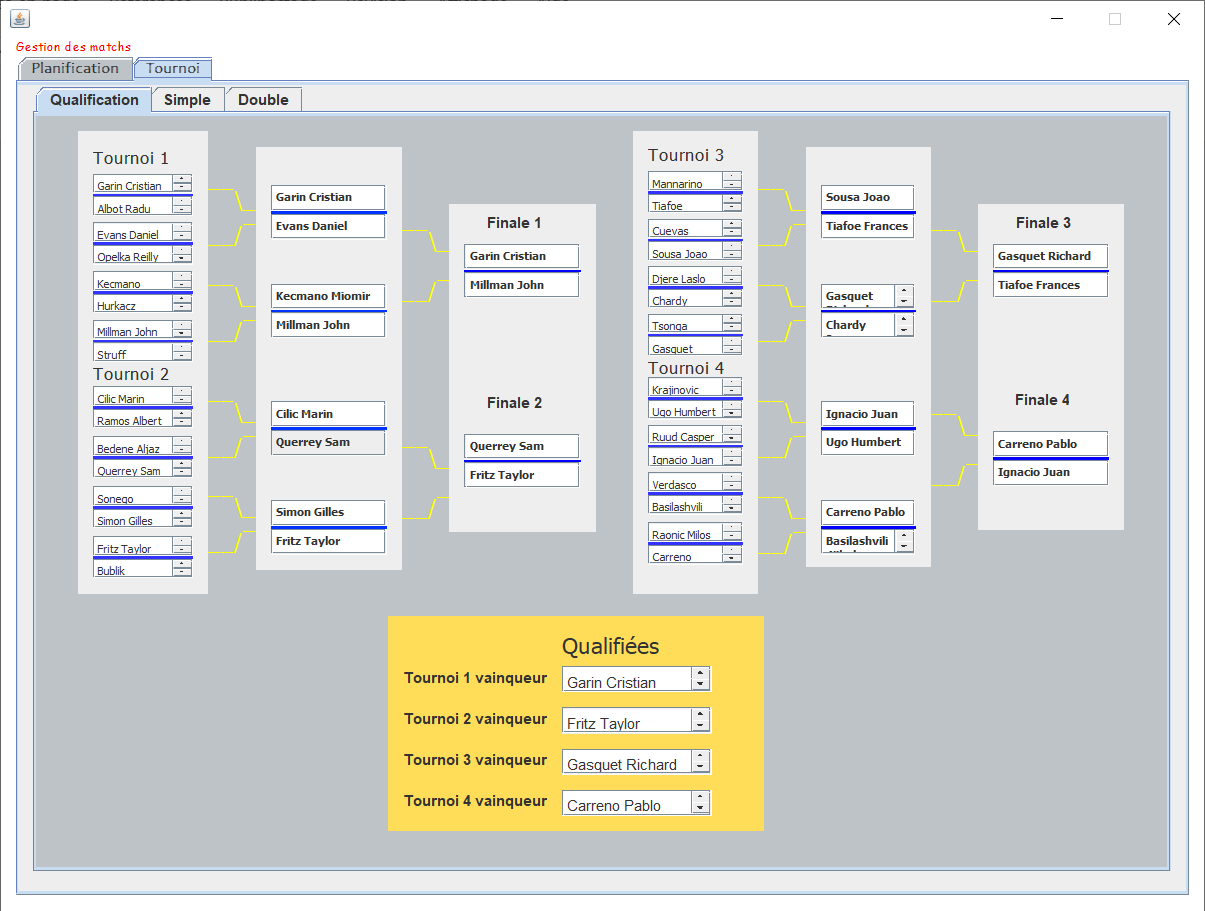The height and width of the screenshot is (911, 1205).
Task: Focus the Tournoi 1 vainqueur name field
Action: pyautogui.click(x=627, y=679)
